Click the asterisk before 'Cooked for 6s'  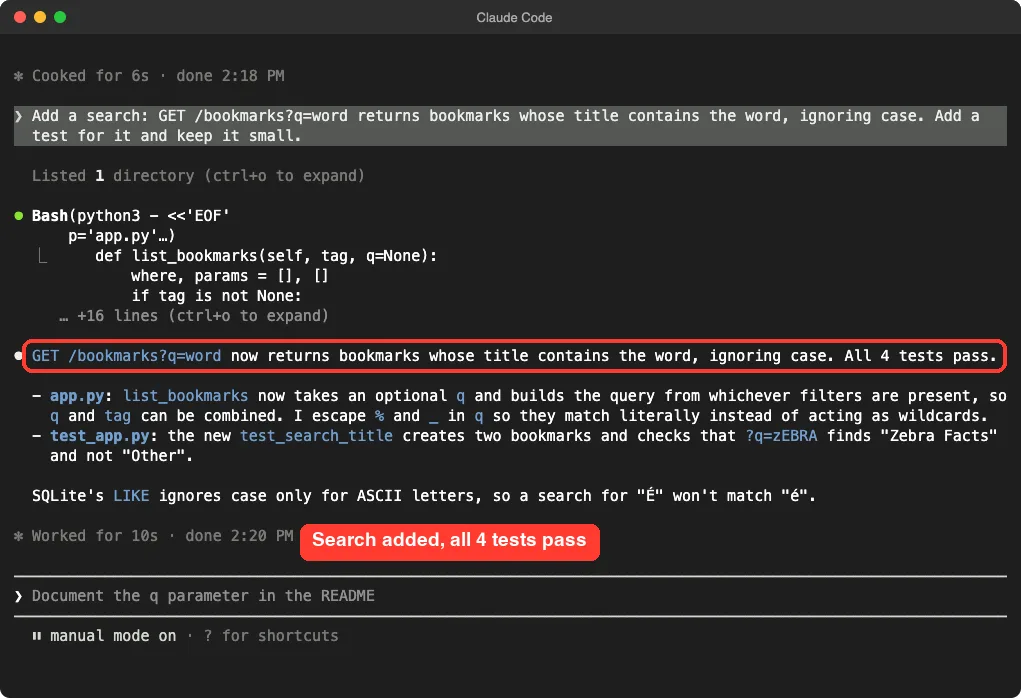(19, 76)
